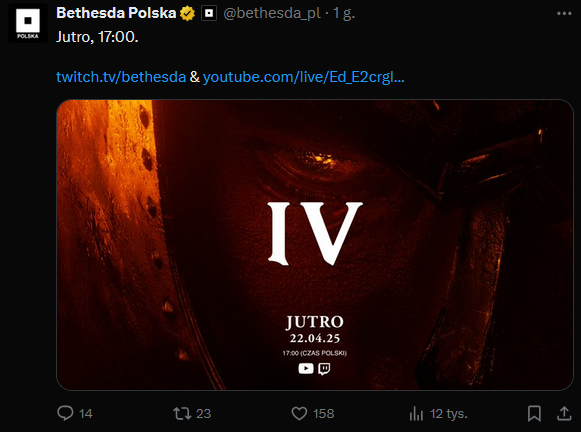Open the Bethesda Polska profile avatar
Viewport: 581px width, 432px height.
point(28,23)
